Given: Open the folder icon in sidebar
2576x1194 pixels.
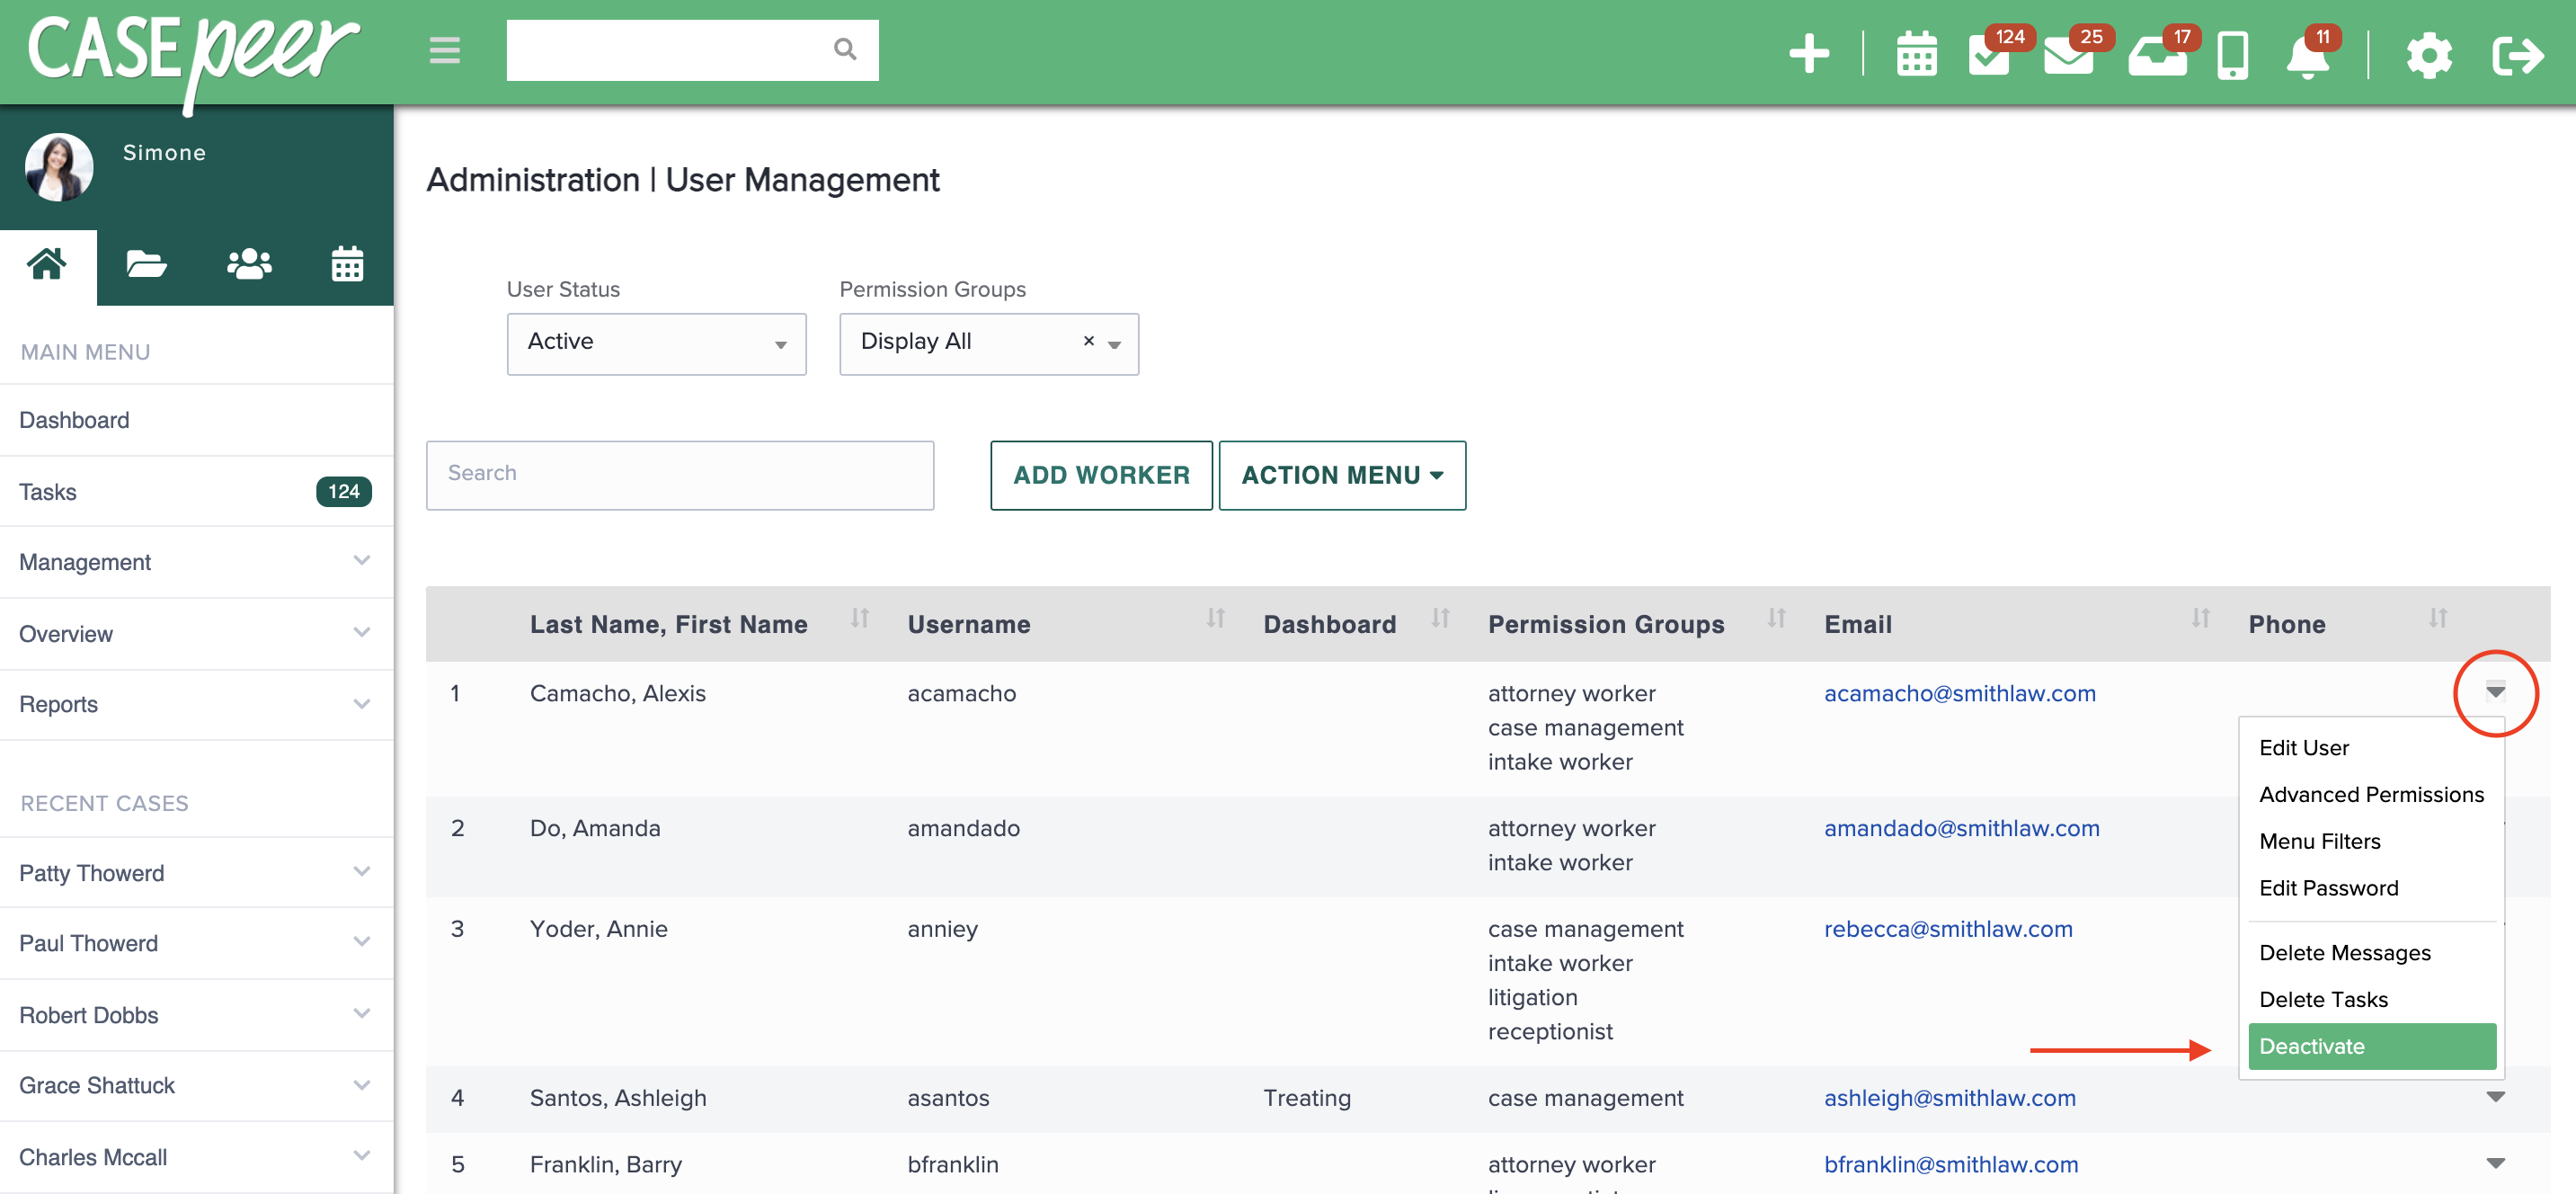Looking at the screenshot, I should tap(146, 263).
